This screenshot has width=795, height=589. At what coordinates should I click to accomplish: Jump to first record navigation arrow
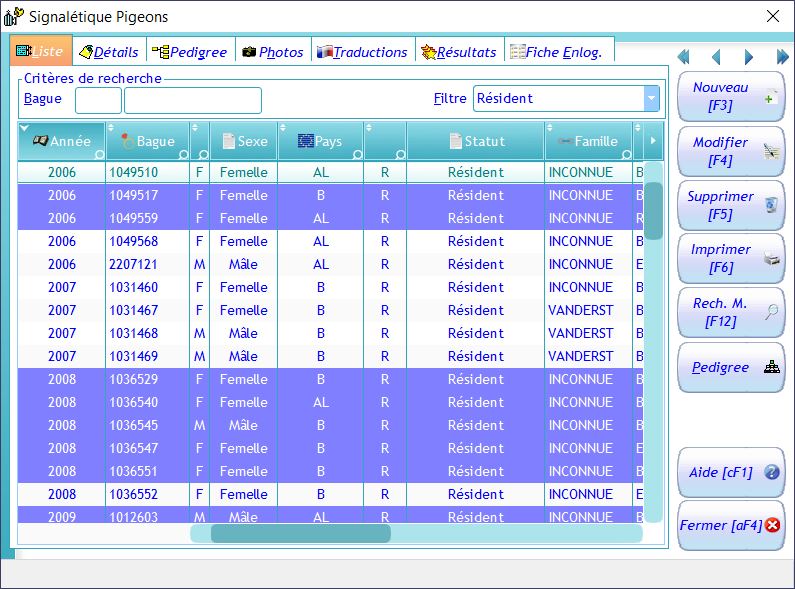click(683, 57)
